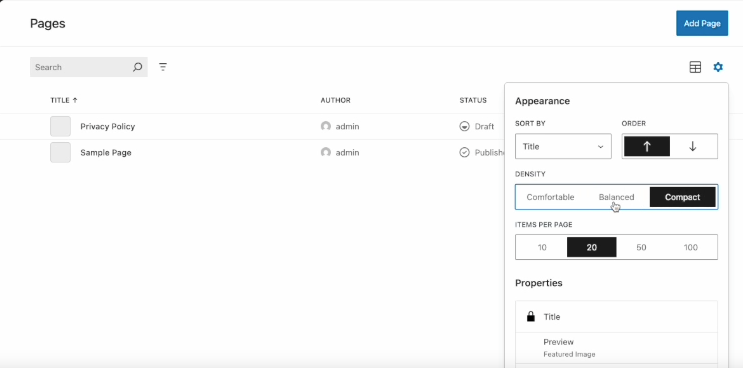This screenshot has width=743, height=368.
Task: Click the Title column header
Action: click(x=64, y=100)
